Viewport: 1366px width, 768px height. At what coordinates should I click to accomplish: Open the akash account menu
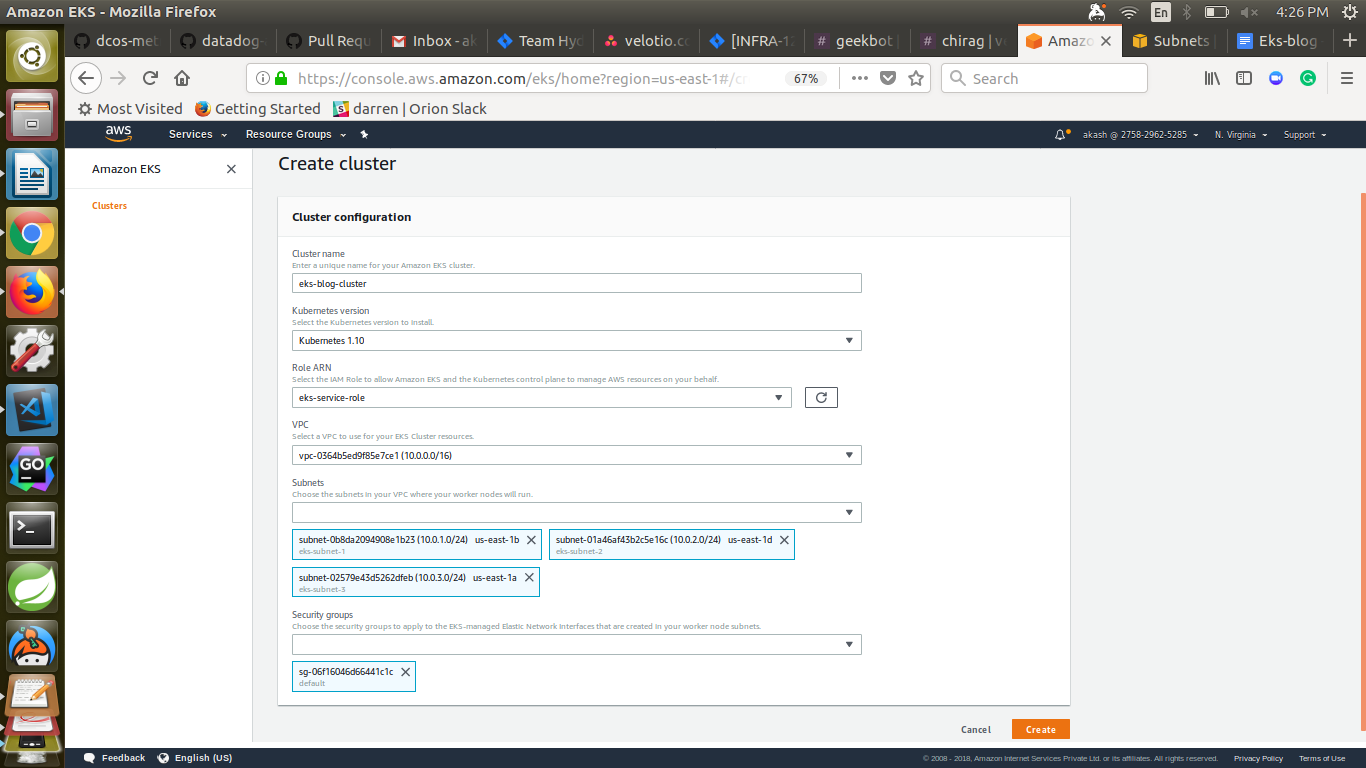point(1140,134)
